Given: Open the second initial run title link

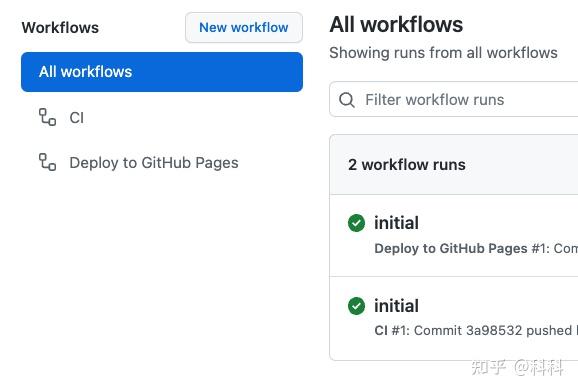Looking at the screenshot, I should (396, 306).
